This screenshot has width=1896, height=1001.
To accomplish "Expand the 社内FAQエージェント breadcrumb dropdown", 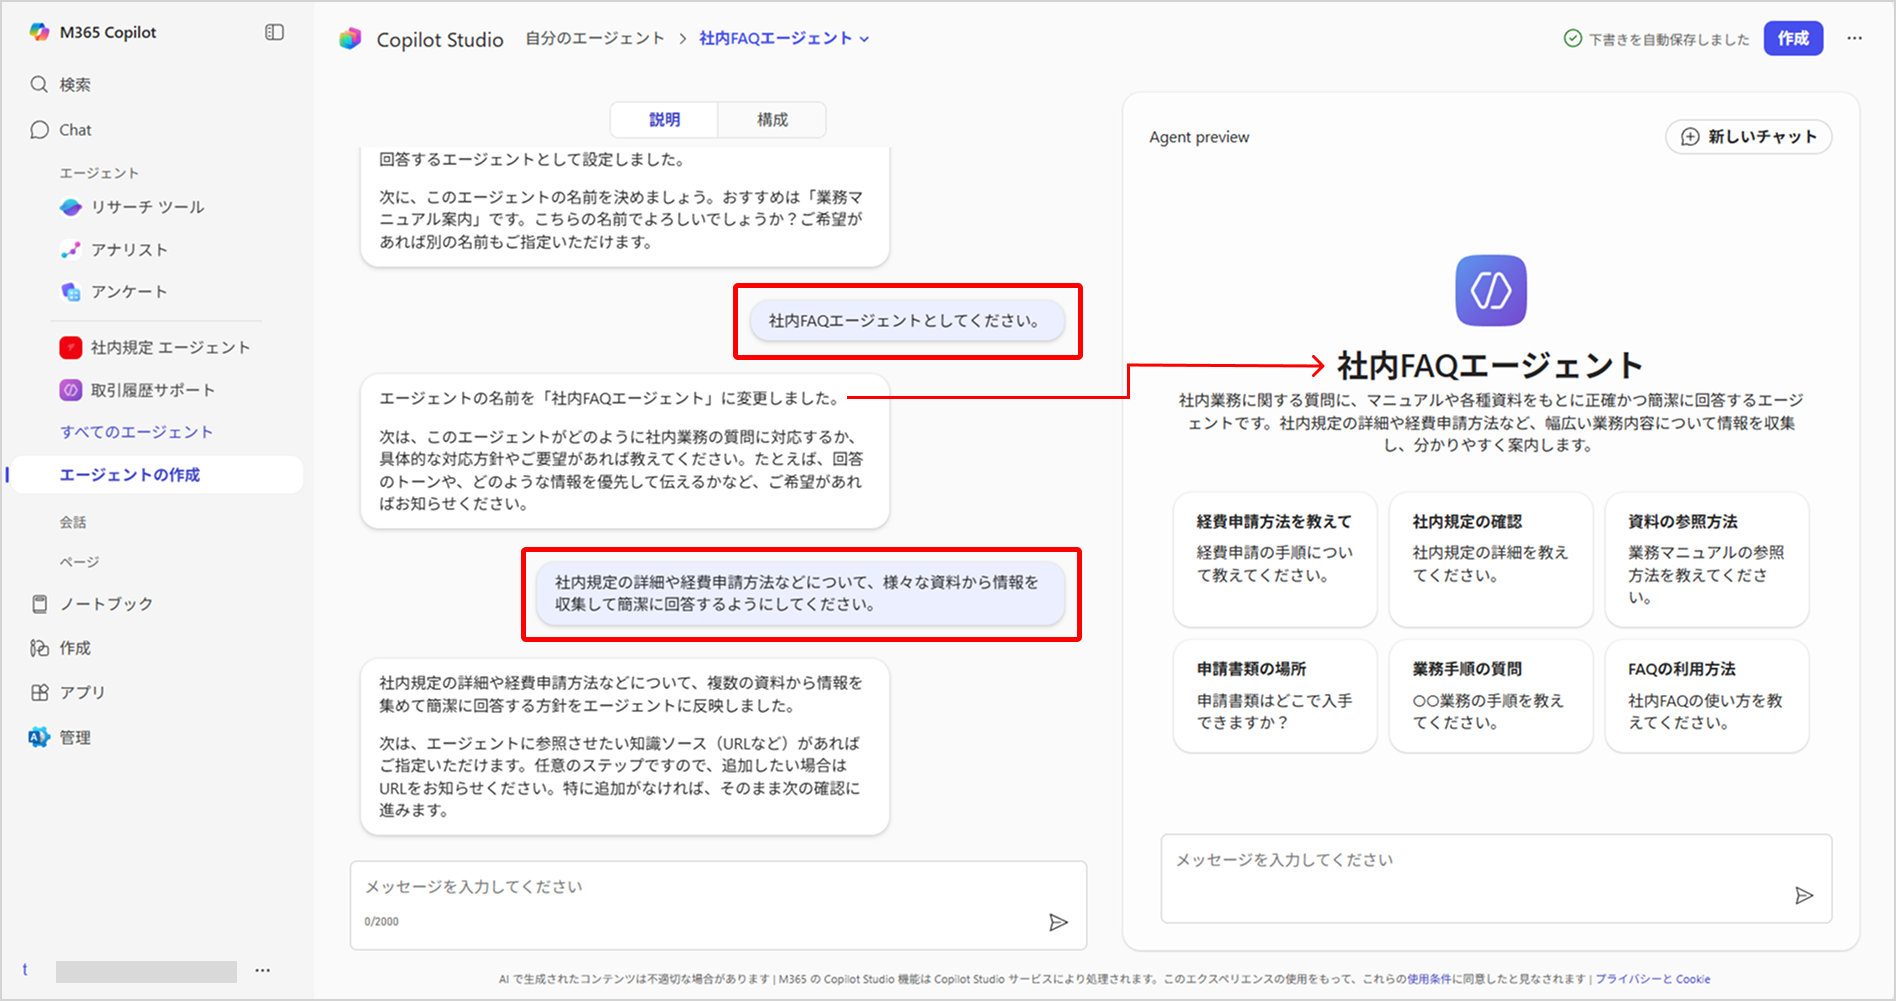I will [x=864, y=39].
